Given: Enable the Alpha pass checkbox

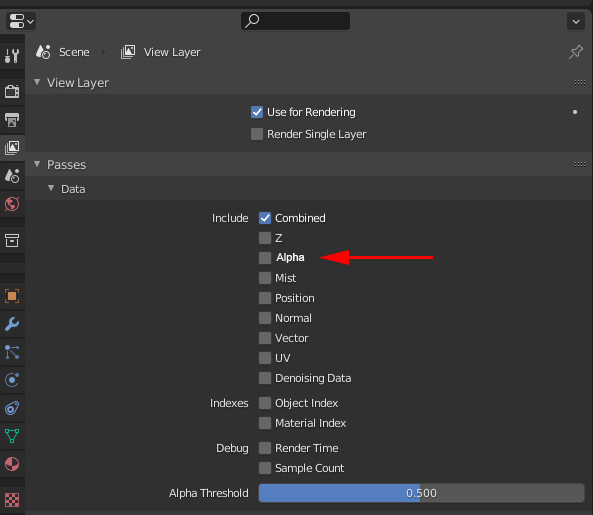Looking at the screenshot, I should (265, 258).
